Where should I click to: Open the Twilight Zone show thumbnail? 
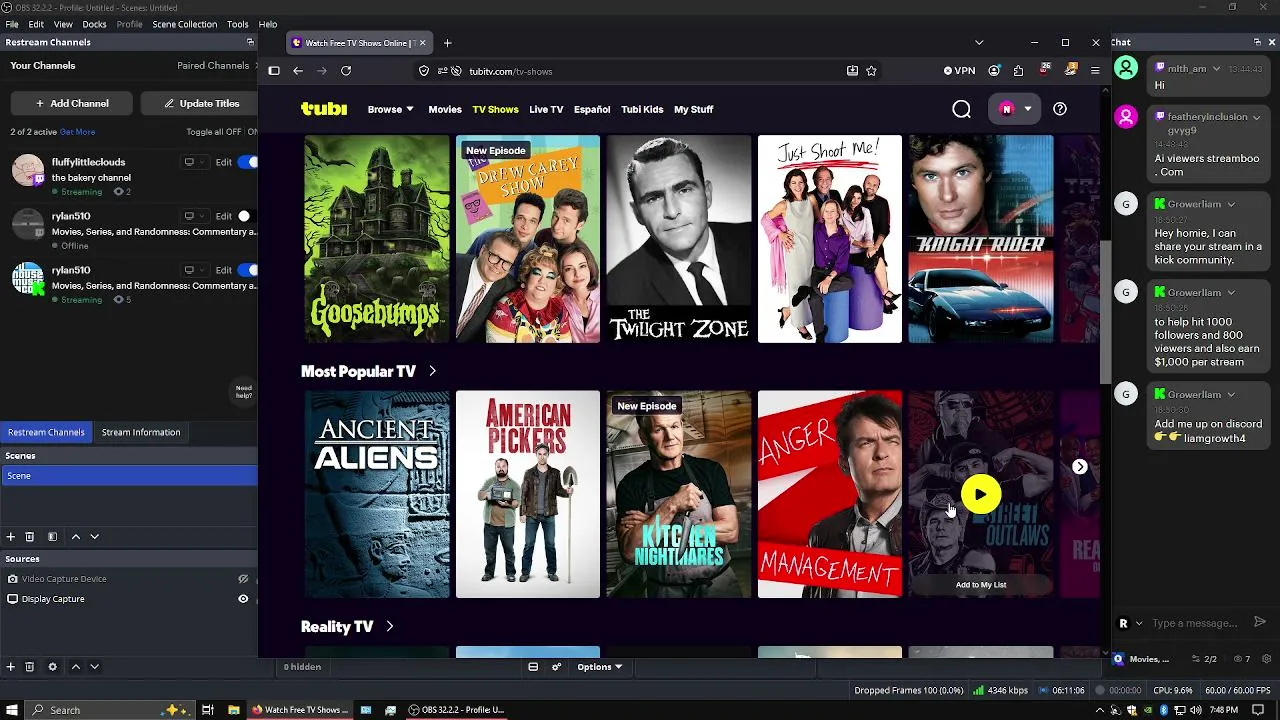[x=679, y=239]
